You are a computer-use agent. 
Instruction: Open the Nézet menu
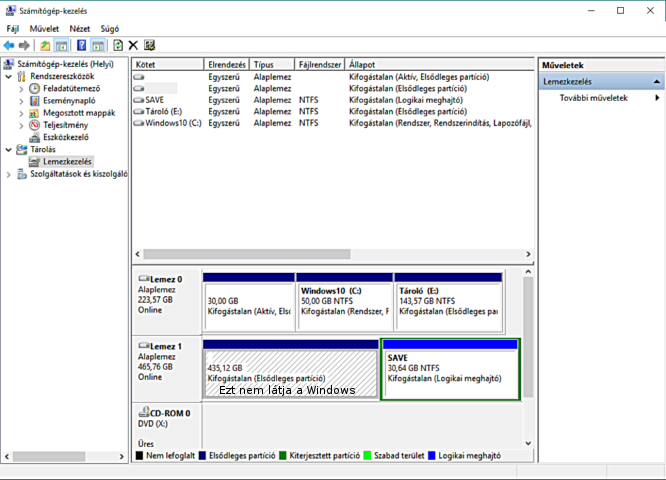[80, 29]
